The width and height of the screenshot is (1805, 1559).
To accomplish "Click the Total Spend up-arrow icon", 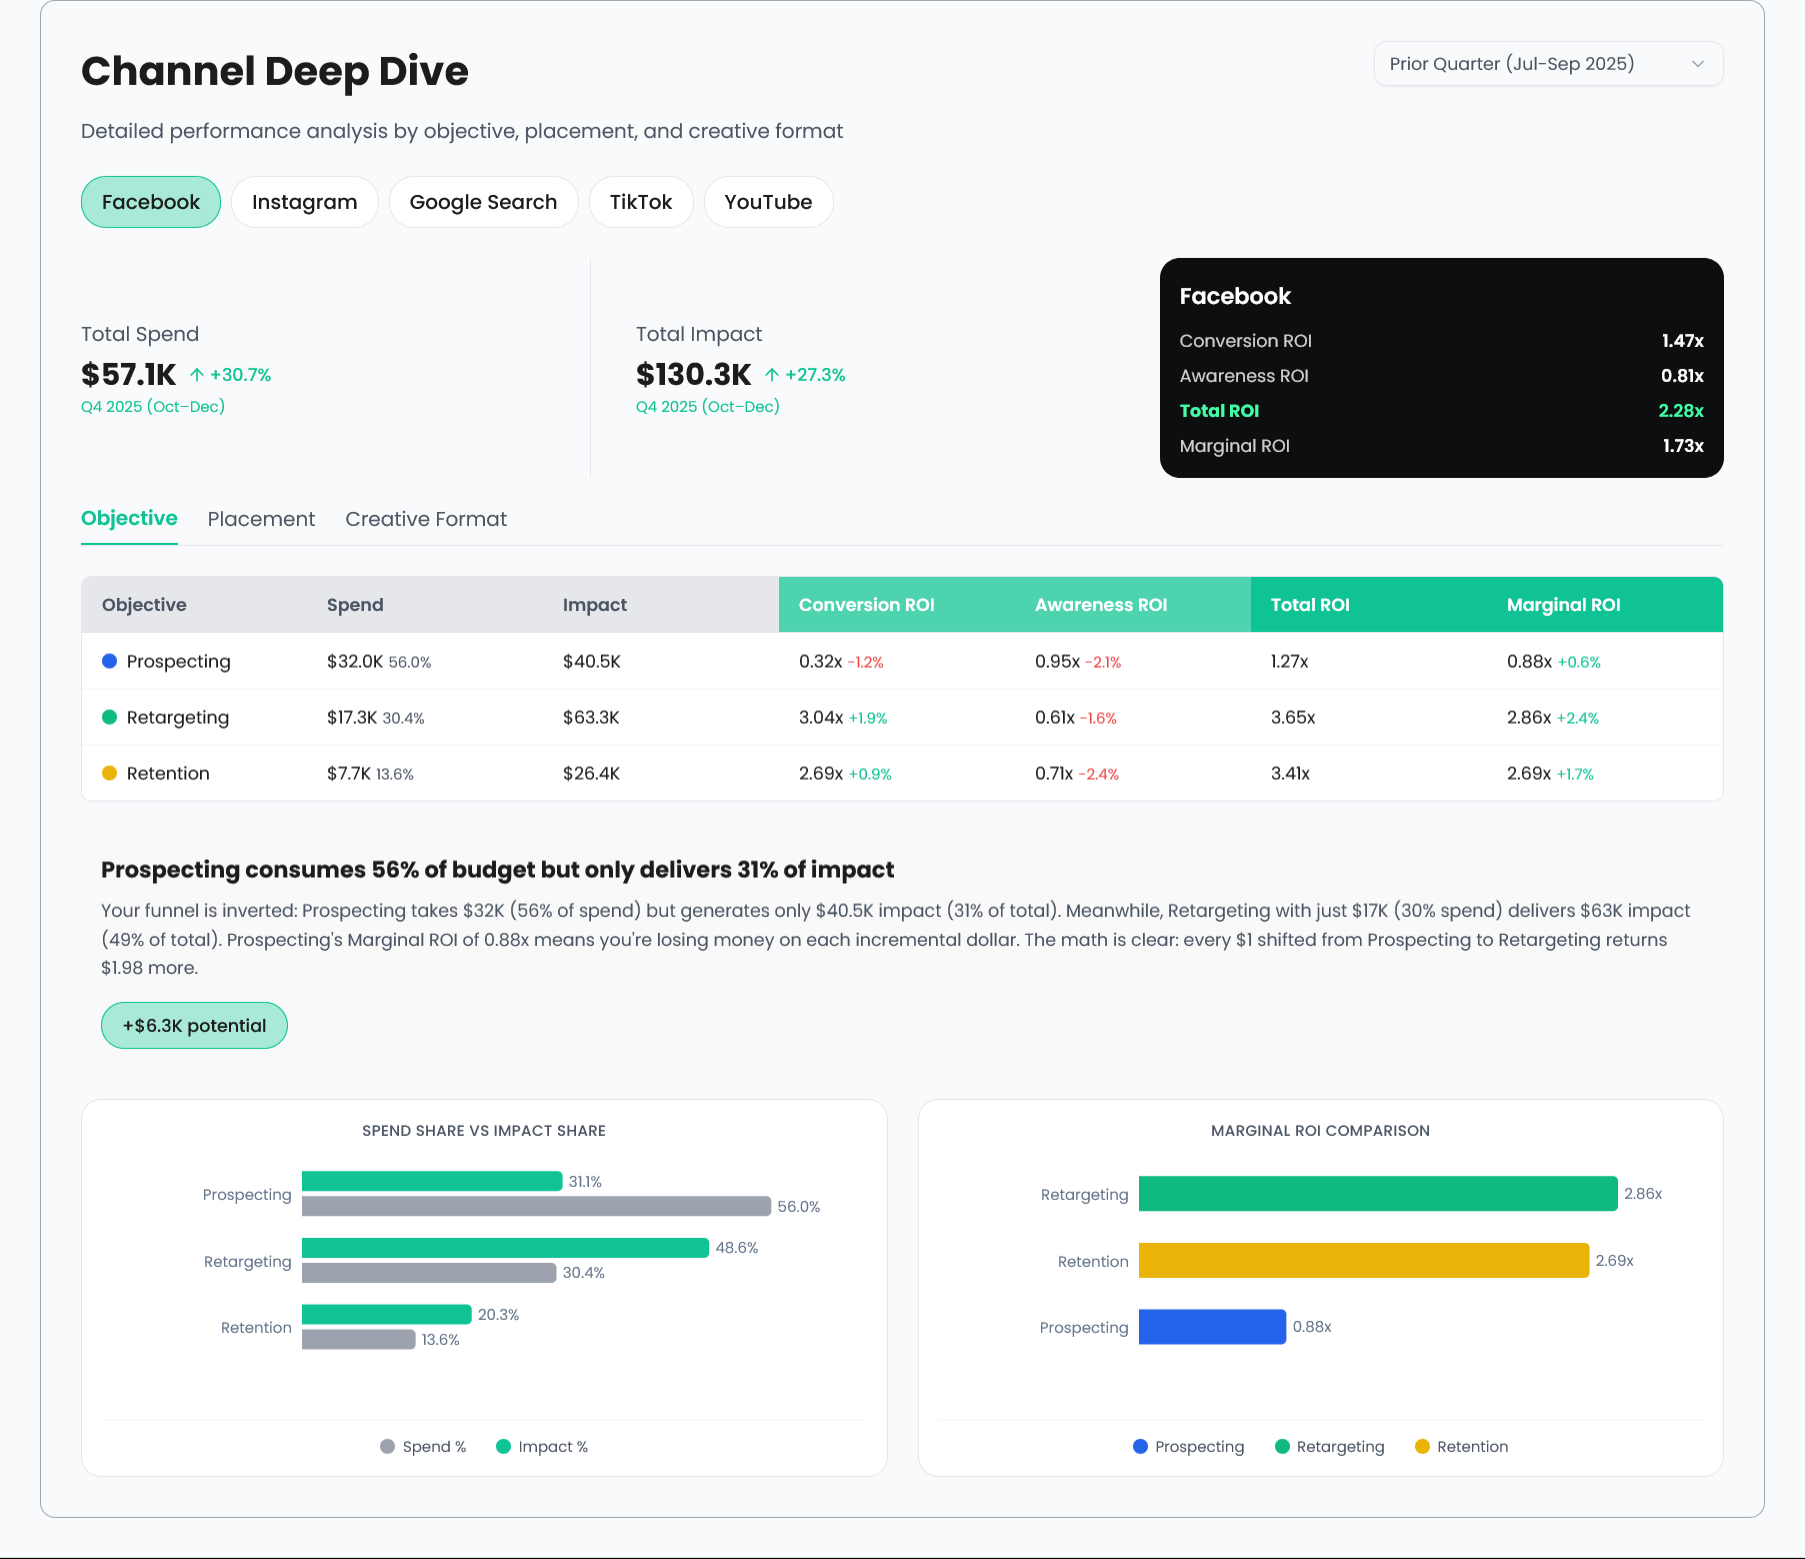I will click(197, 375).
